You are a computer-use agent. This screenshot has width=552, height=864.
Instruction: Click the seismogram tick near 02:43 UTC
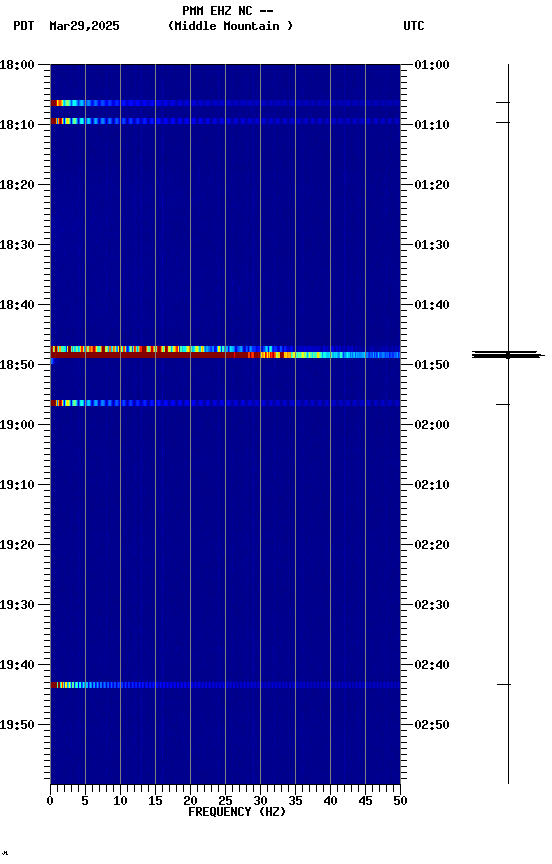(x=504, y=685)
